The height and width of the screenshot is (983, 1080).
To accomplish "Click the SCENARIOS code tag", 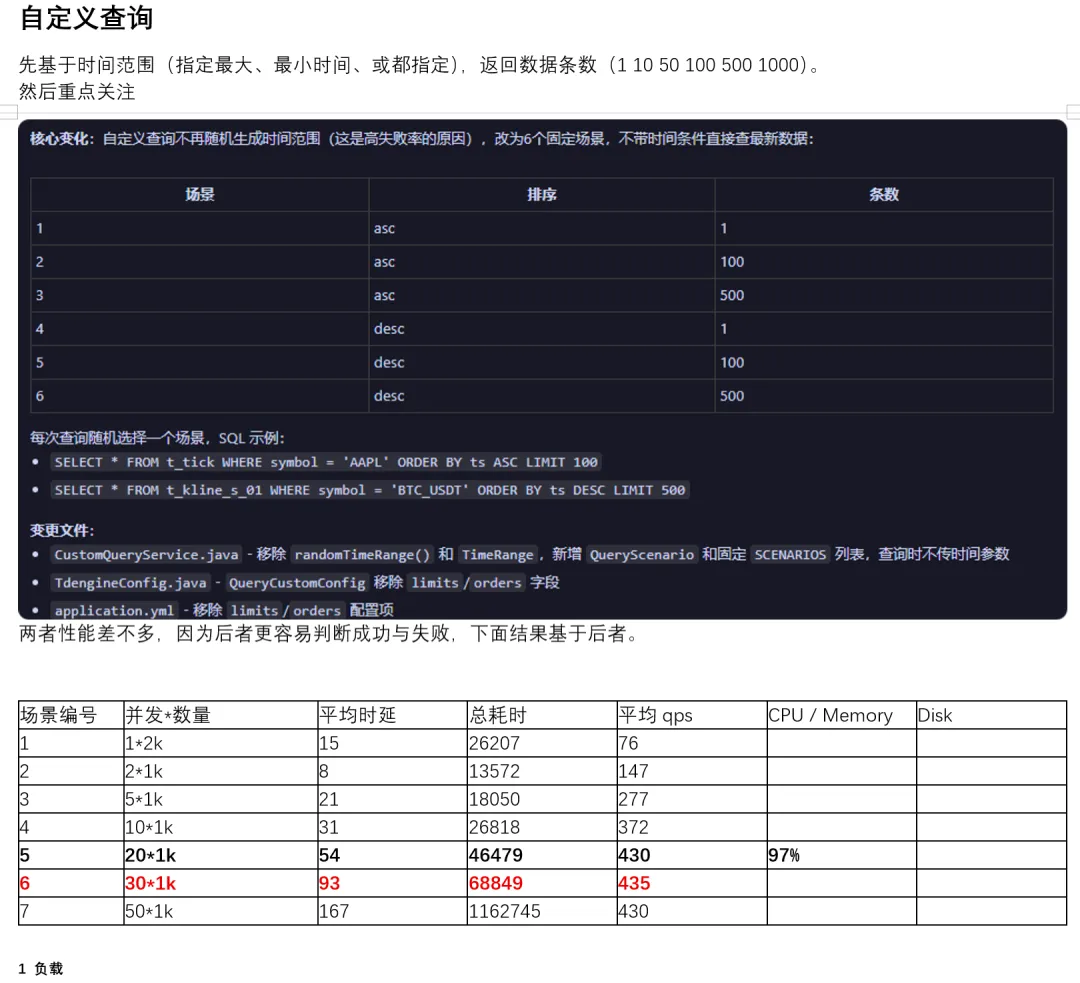I will pos(790,555).
